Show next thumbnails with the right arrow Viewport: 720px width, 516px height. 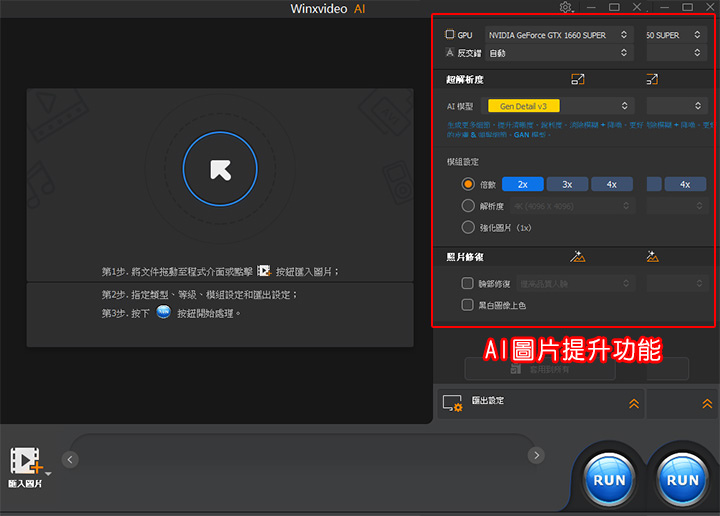[x=536, y=455]
